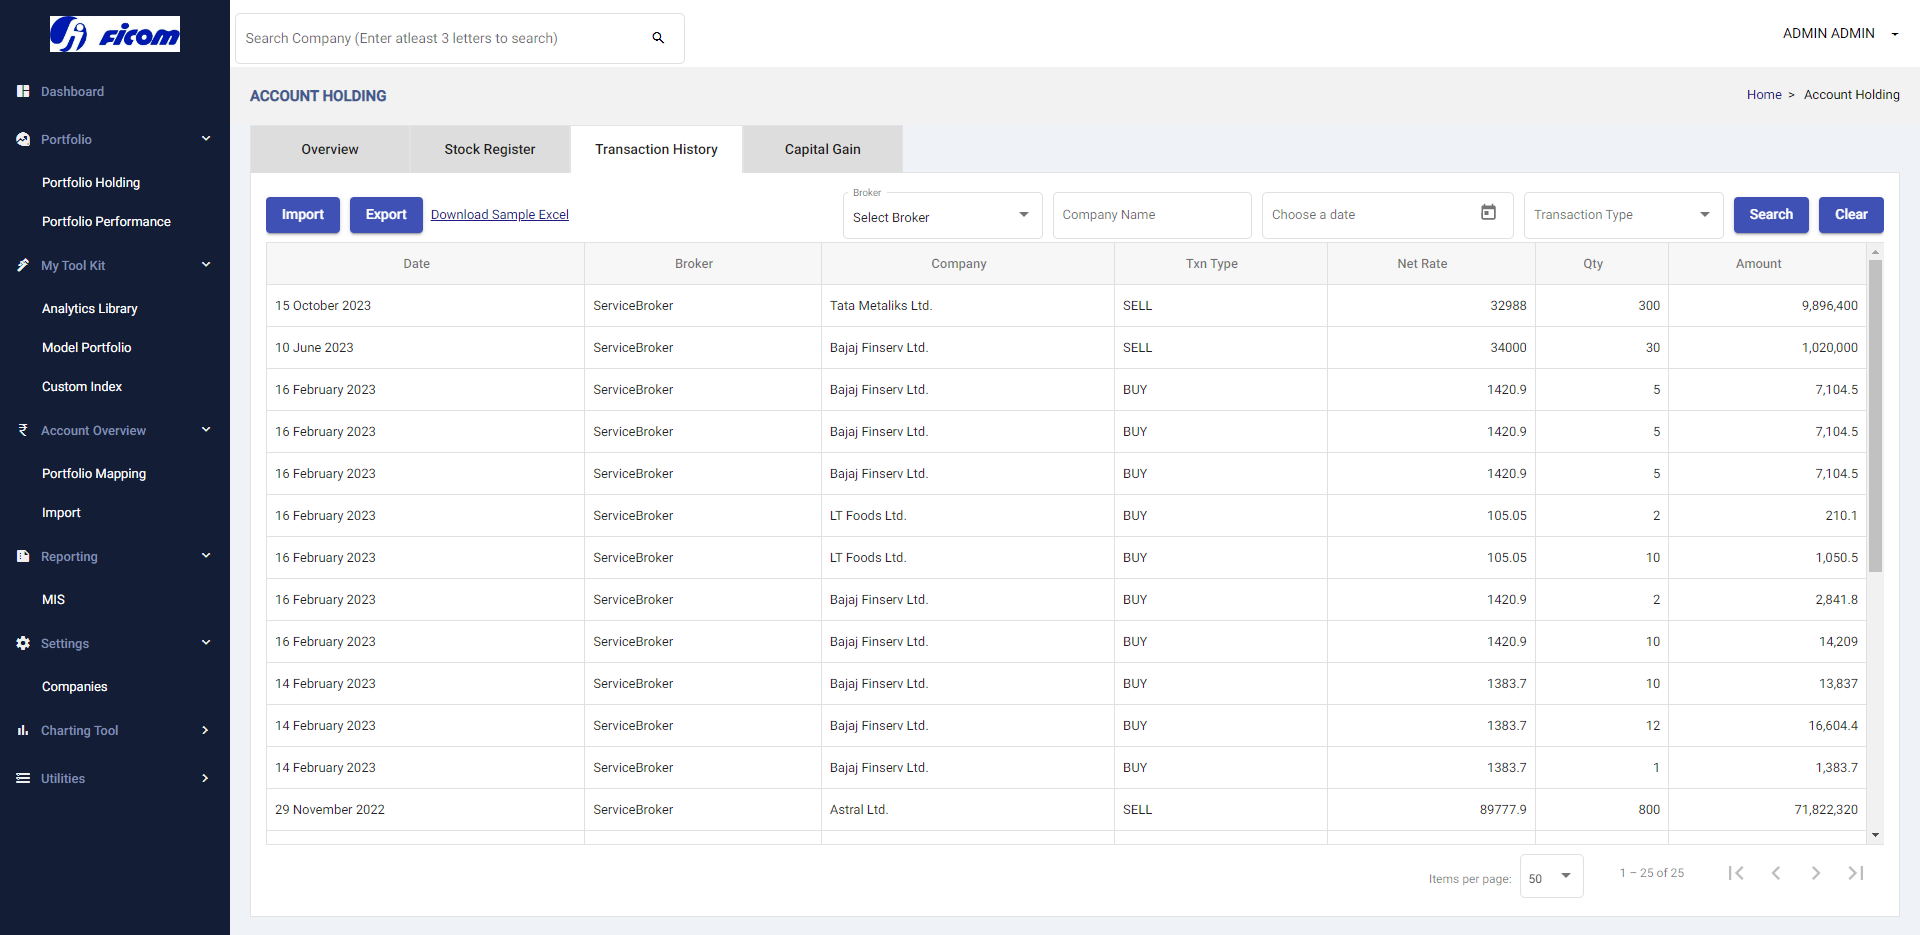Open MIS under Reporting
Screen dimensions: 1920x935
pos(53,599)
